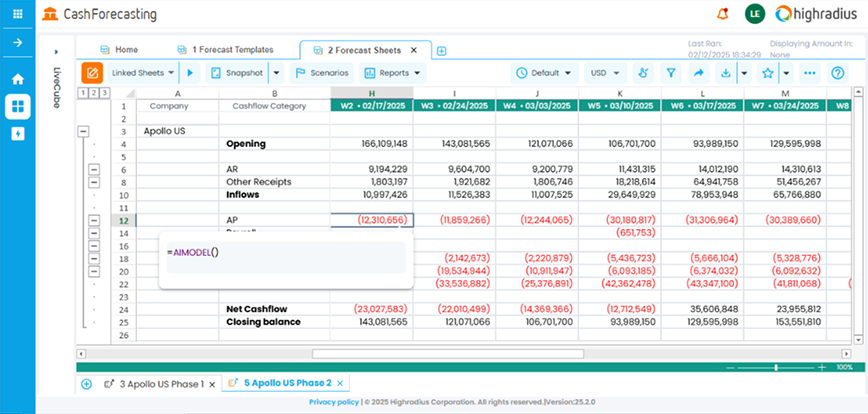
Task: Open the favorites star dropdown arrow
Action: click(x=786, y=73)
